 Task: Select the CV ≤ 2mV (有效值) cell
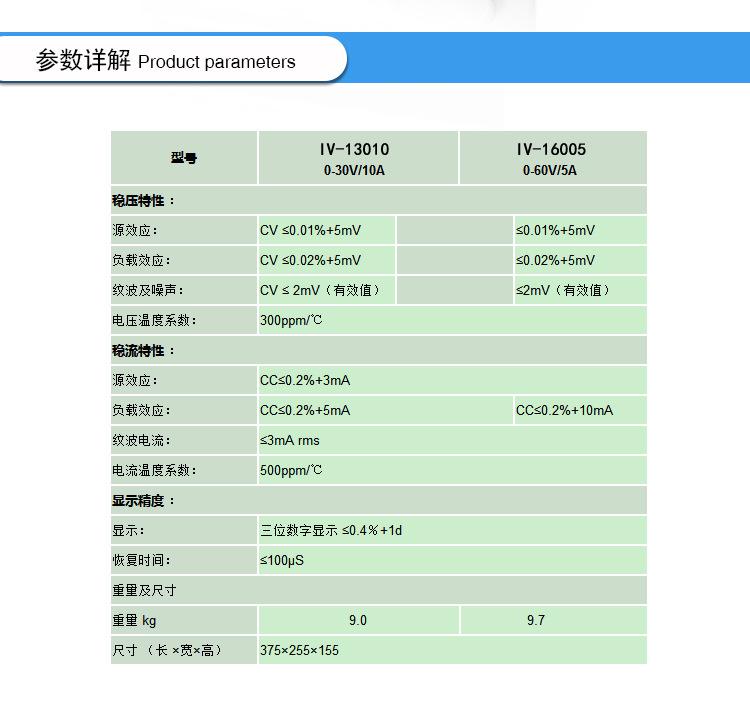coord(320,291)
